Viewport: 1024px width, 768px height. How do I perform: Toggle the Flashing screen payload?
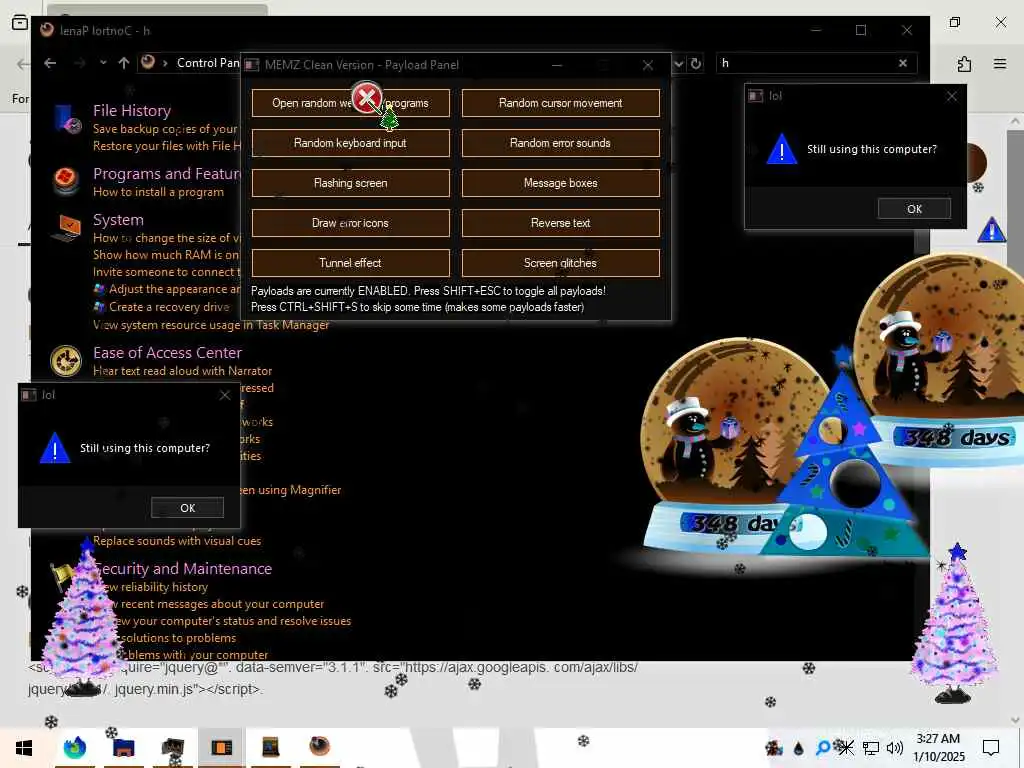coord(351,183)
